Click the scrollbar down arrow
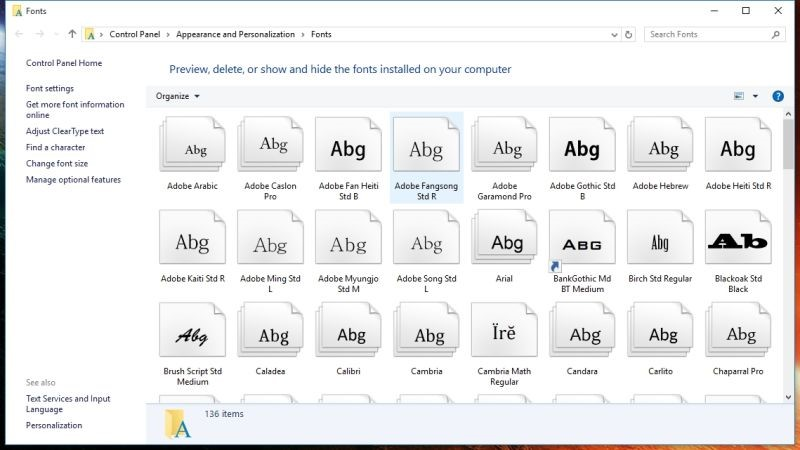 click(x=788, y=397)
